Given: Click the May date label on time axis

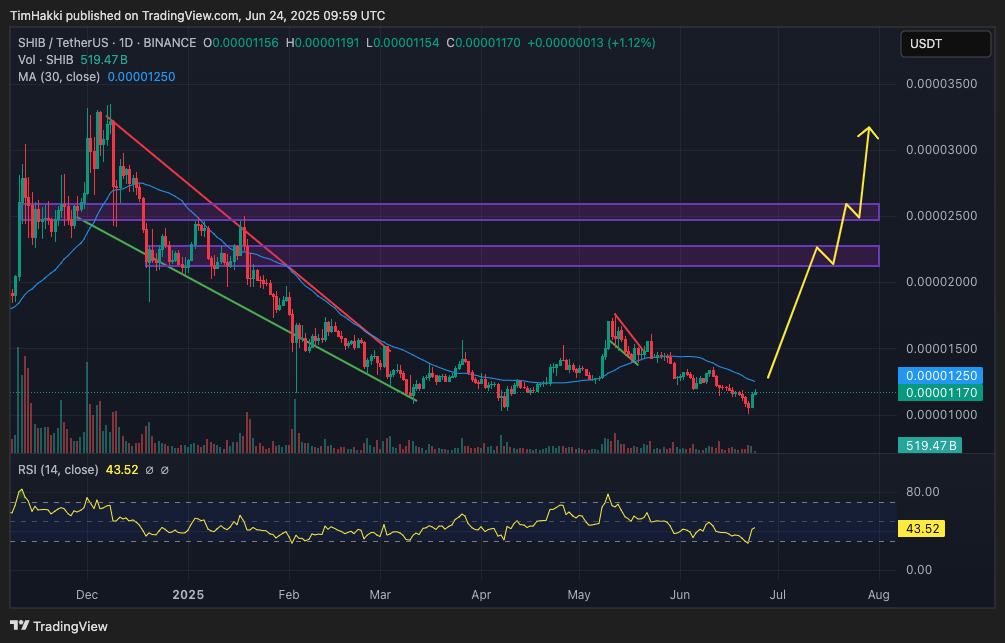Looking at the screenshot, I should pos(579,594).
